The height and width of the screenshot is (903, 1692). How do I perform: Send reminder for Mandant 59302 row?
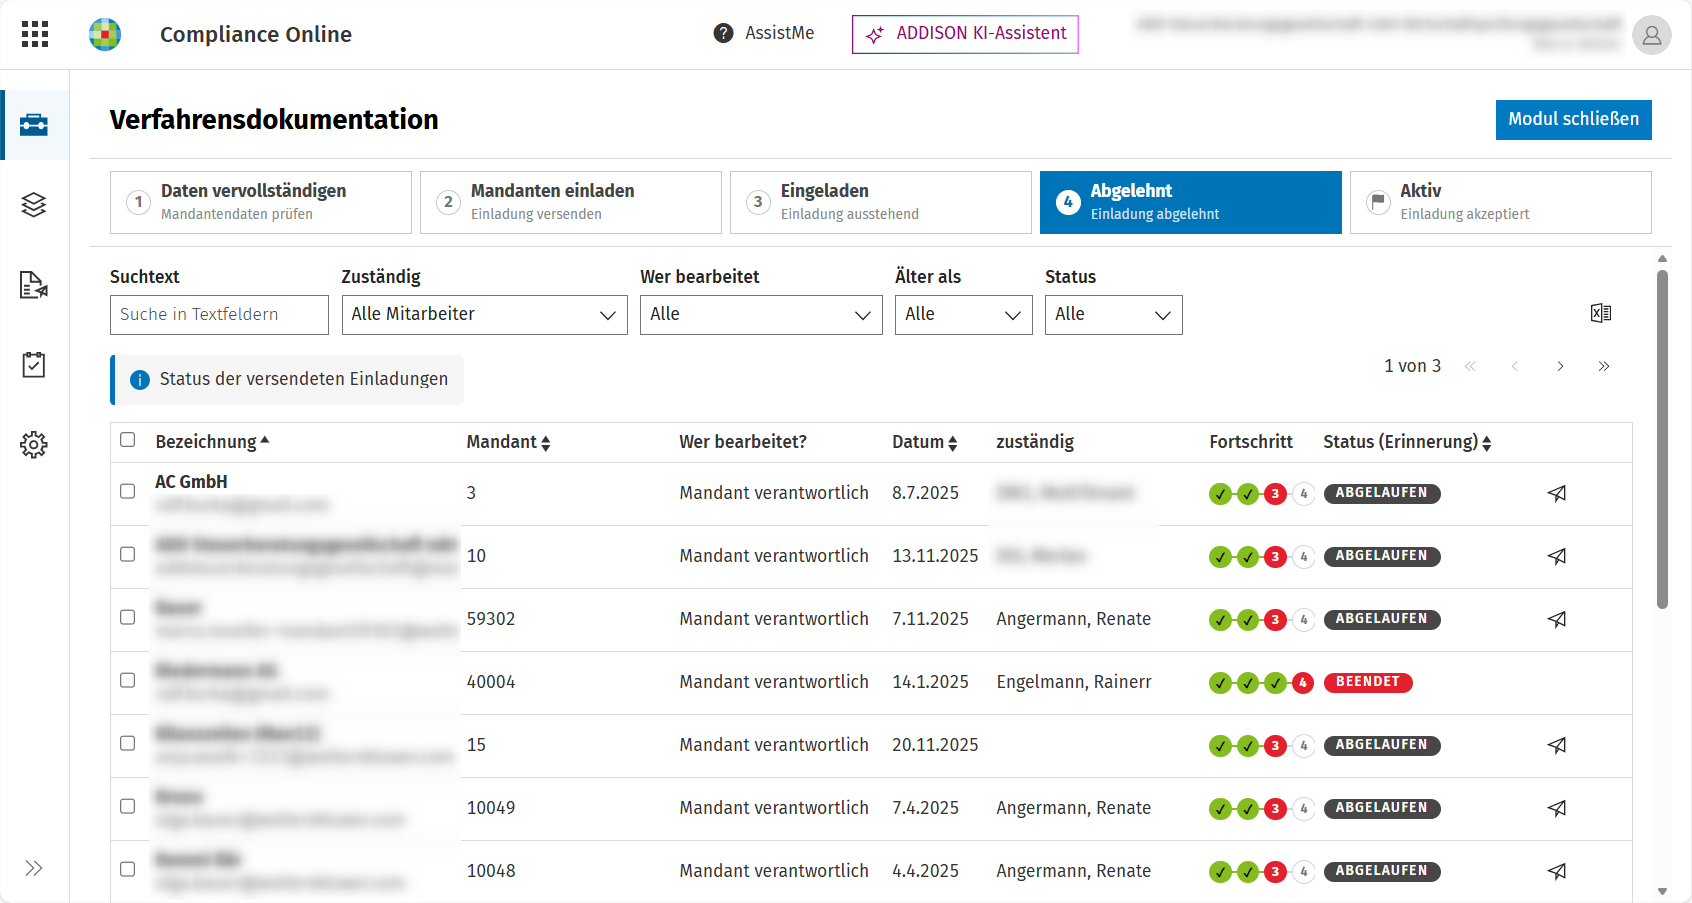pos(1557,619)
